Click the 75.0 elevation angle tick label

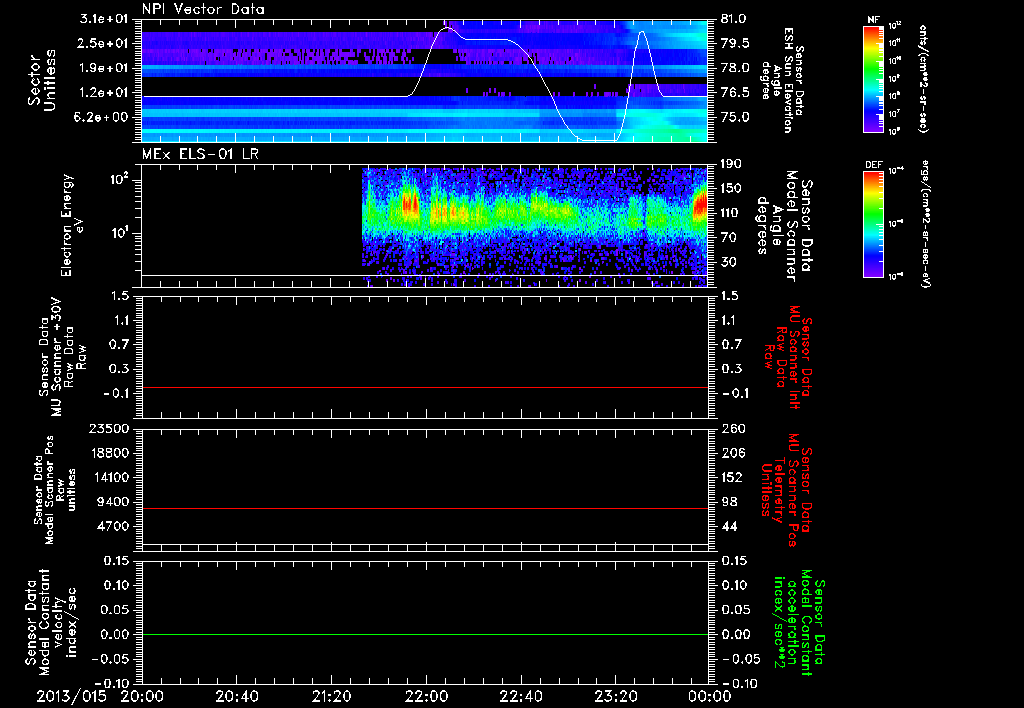[735, 117]
